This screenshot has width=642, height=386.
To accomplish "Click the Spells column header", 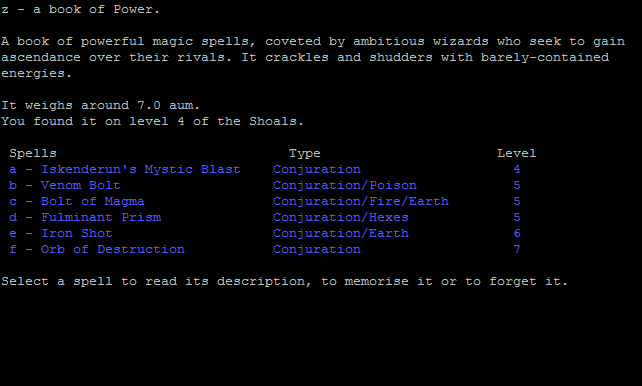I will (33, 153).
